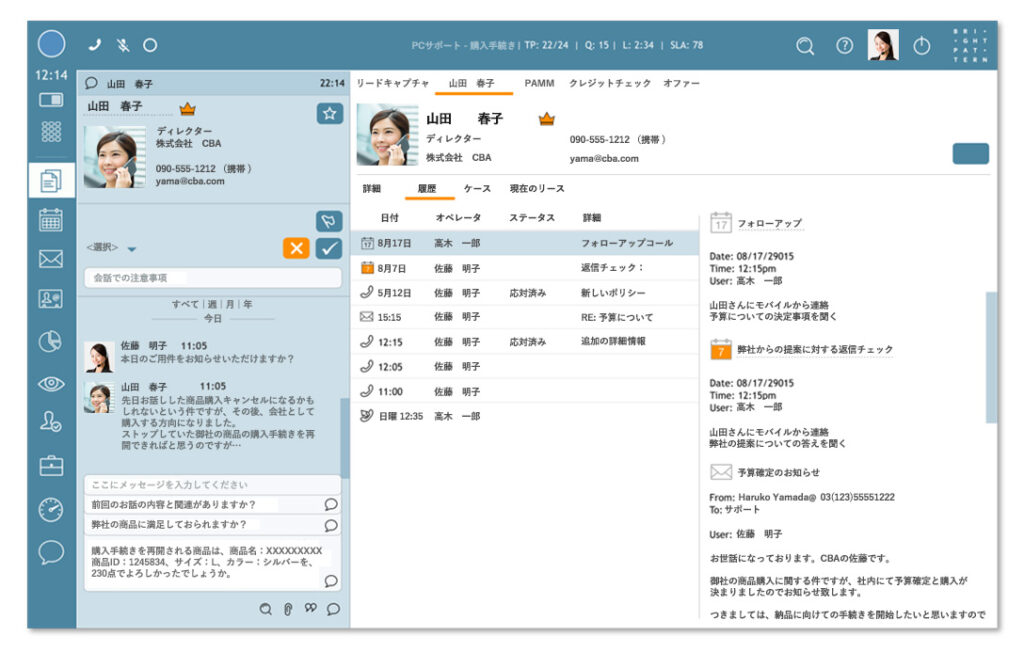Image resolution: width=1024 pixels, height=652 pixels.
Task: Switch to the ケース tab
Action: point(477,188)
